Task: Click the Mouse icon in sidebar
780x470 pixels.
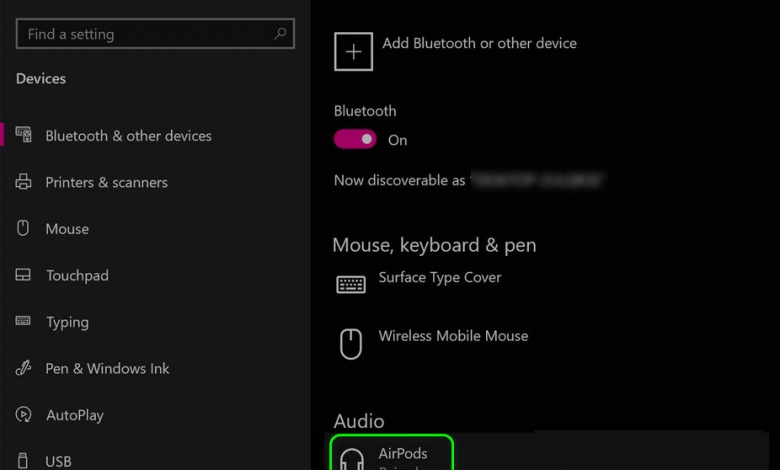Action: (x=24, y=228)
